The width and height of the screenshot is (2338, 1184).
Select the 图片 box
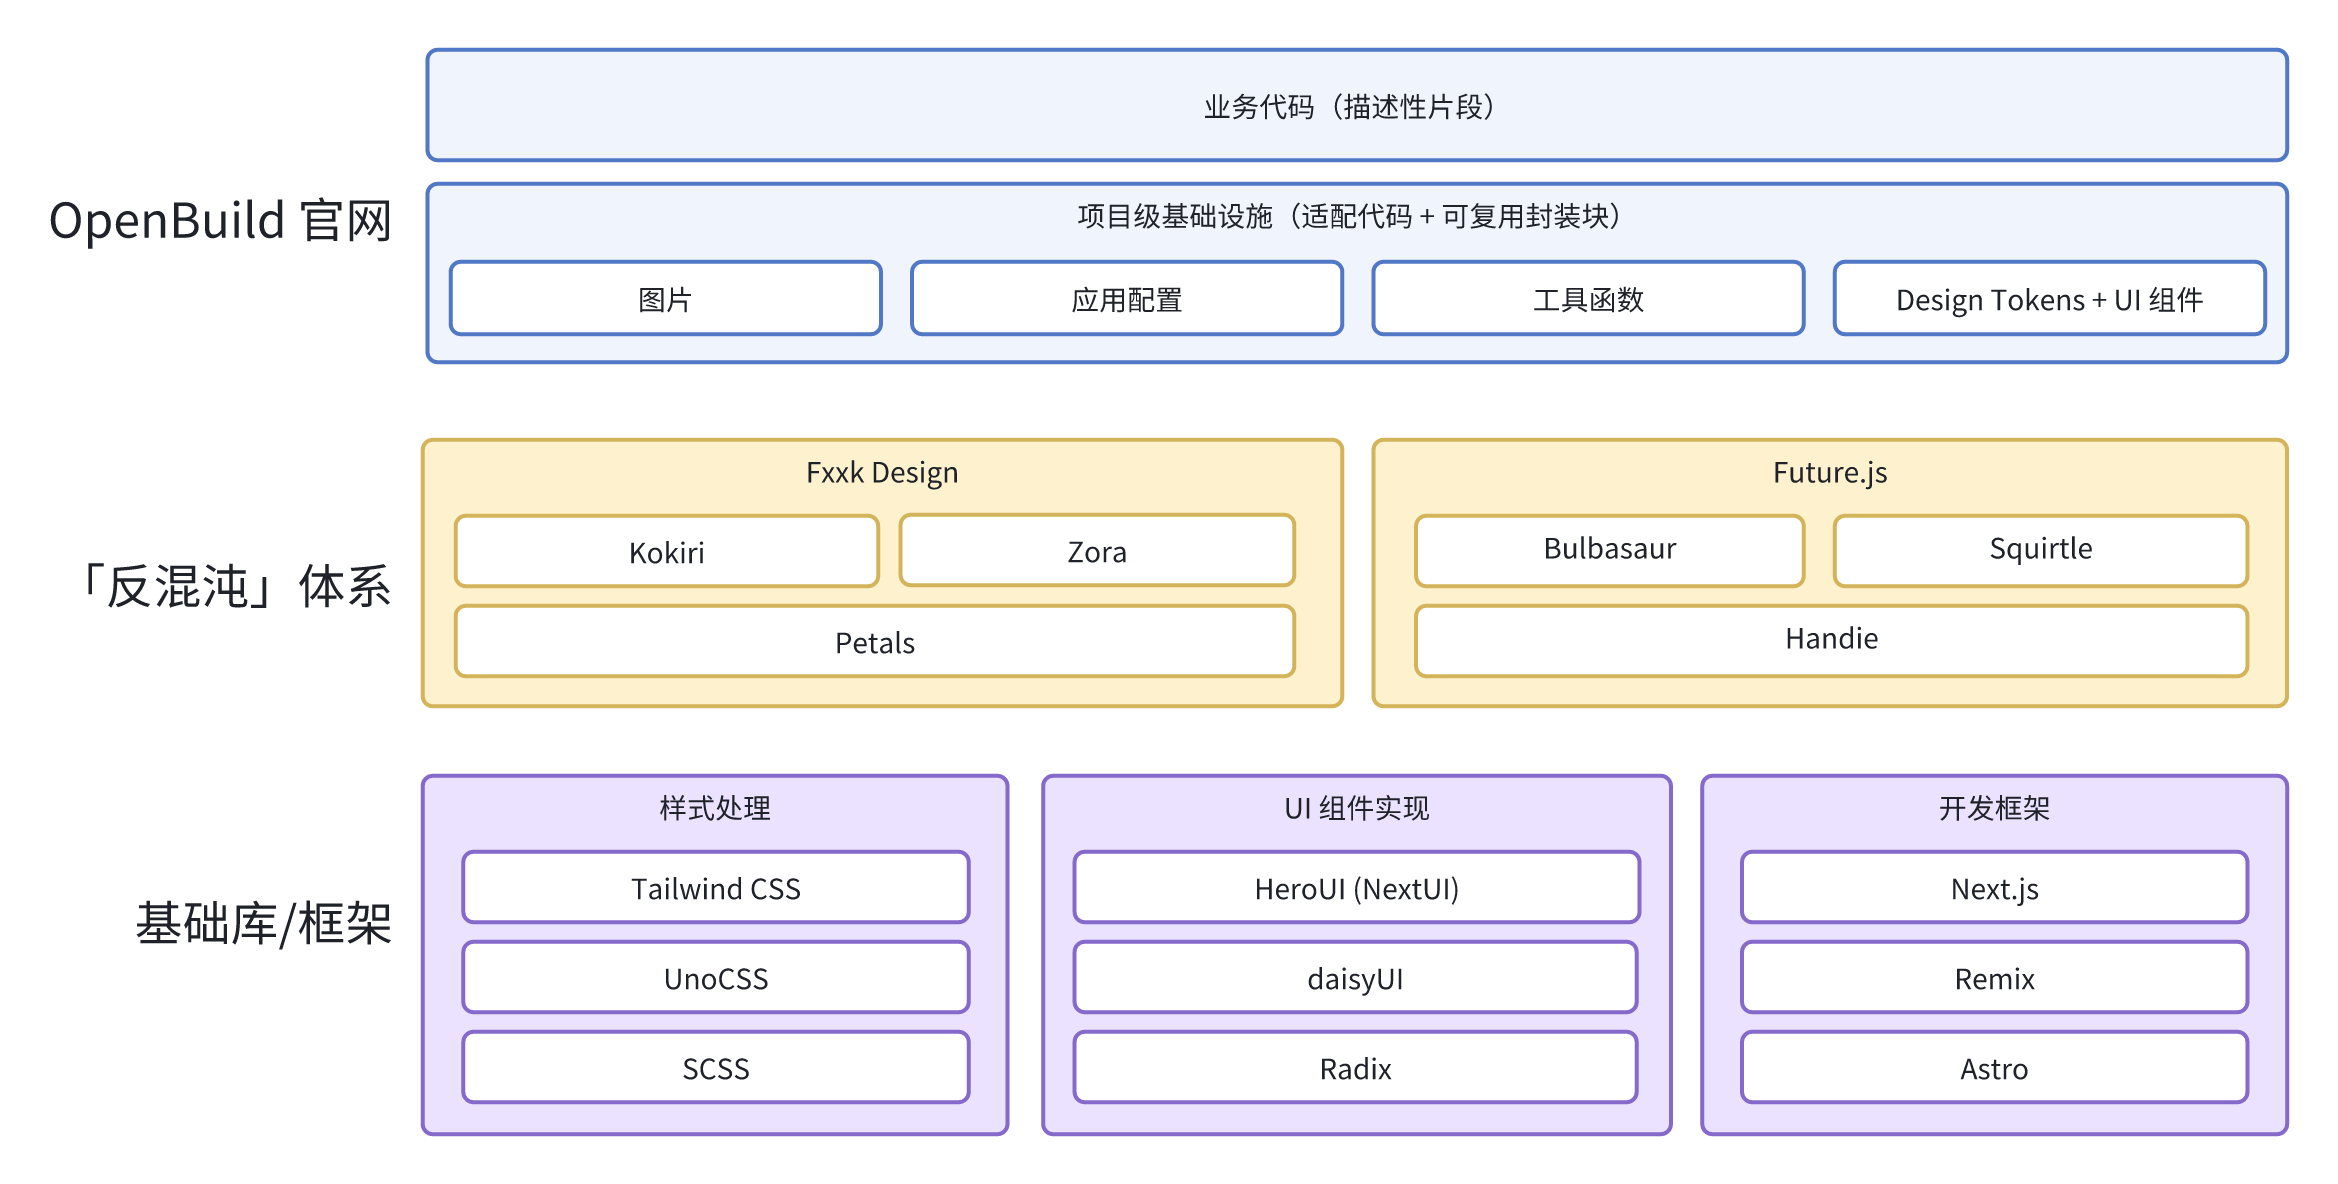[x=665, y=299]
